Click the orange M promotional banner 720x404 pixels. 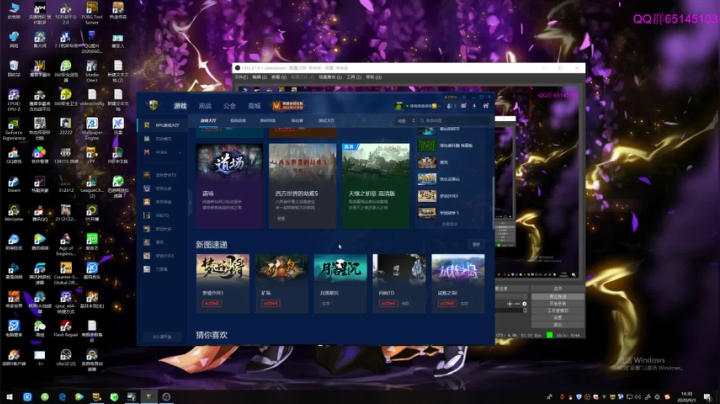288,106
